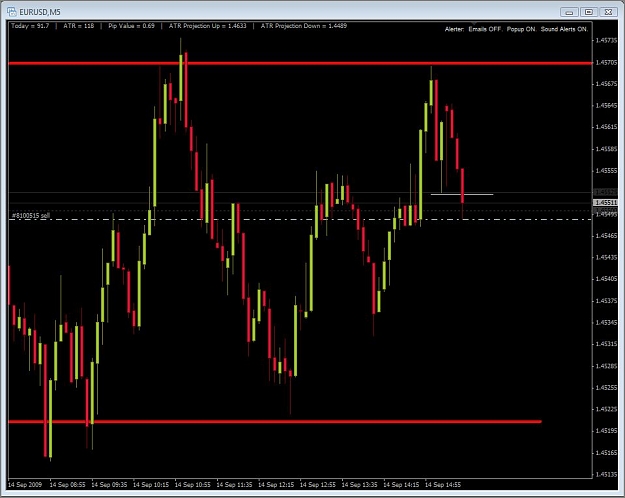Click the EURUSD,M5 window title
Image resolution: width=625 pixels, height=498 pixels.
pyautogui.click(x=40, y=12)
